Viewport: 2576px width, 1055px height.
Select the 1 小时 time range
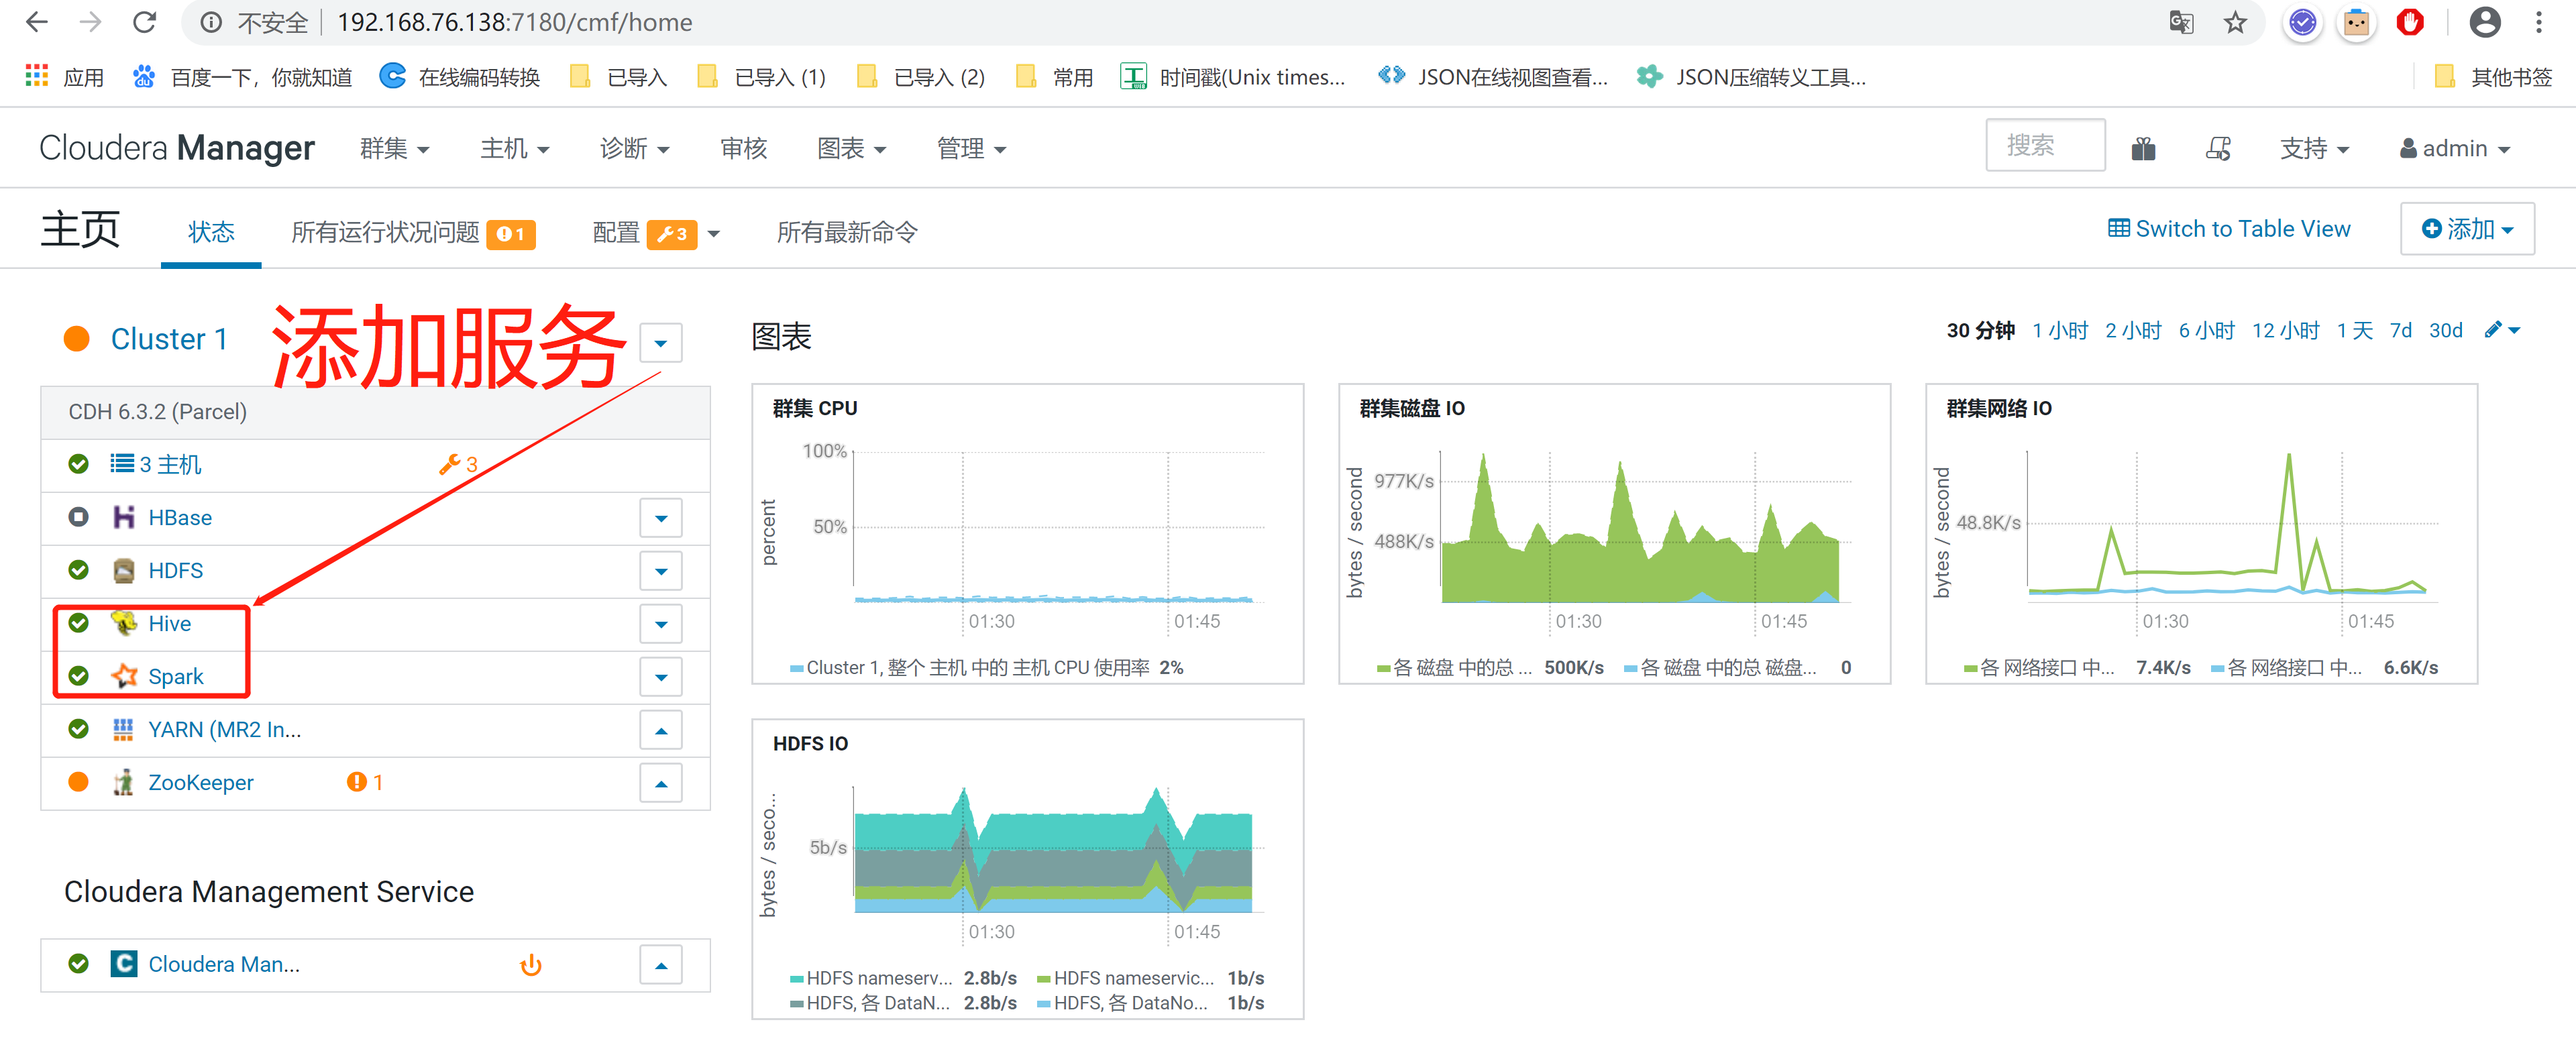(2059, 330)
